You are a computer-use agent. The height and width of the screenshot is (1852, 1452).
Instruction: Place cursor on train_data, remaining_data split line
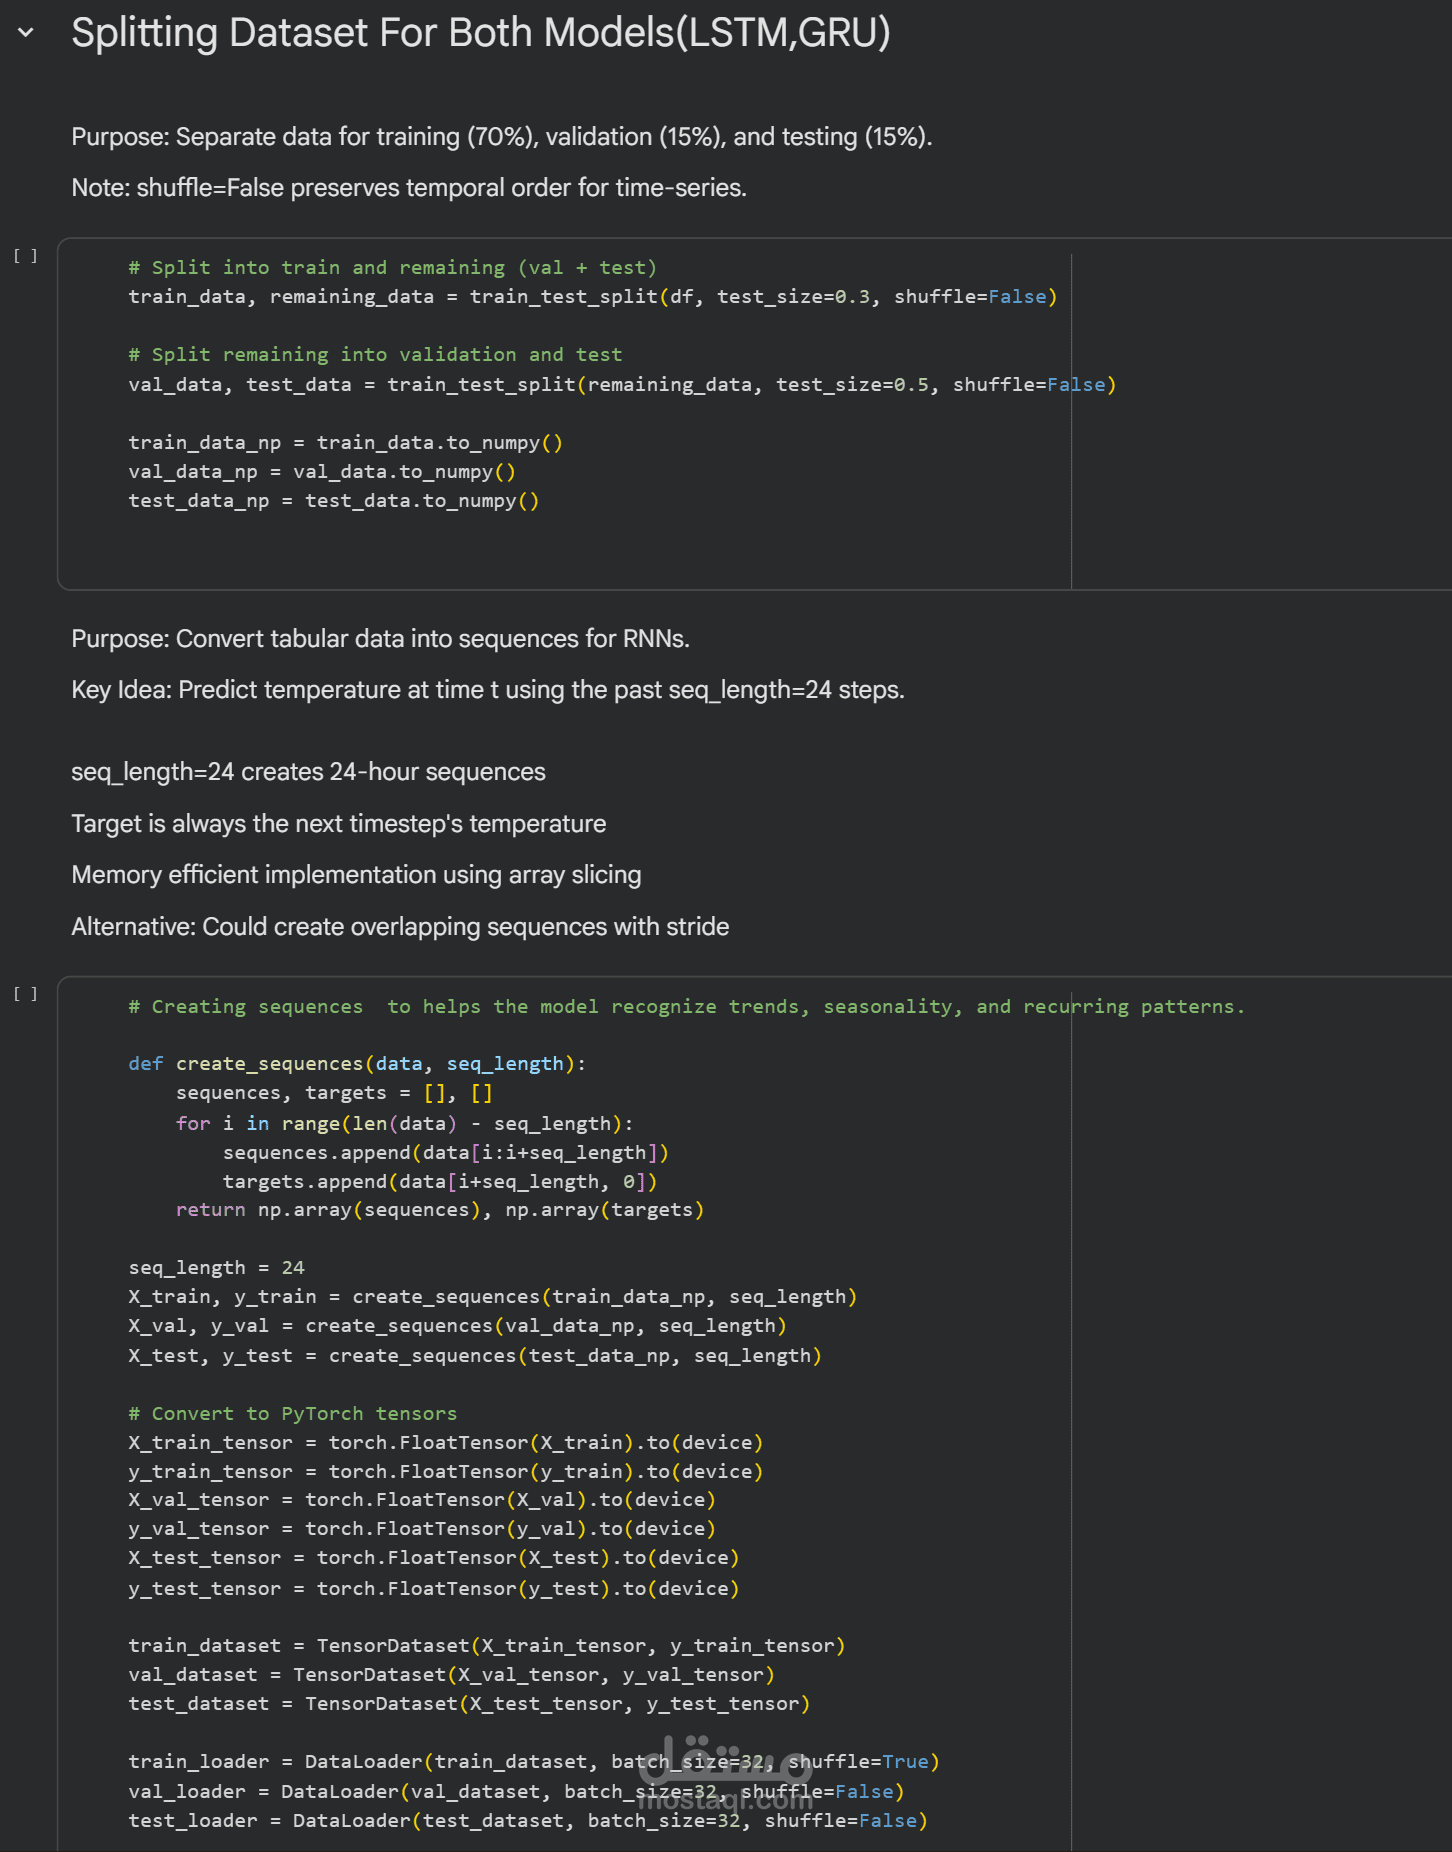(x=592, y=297)
